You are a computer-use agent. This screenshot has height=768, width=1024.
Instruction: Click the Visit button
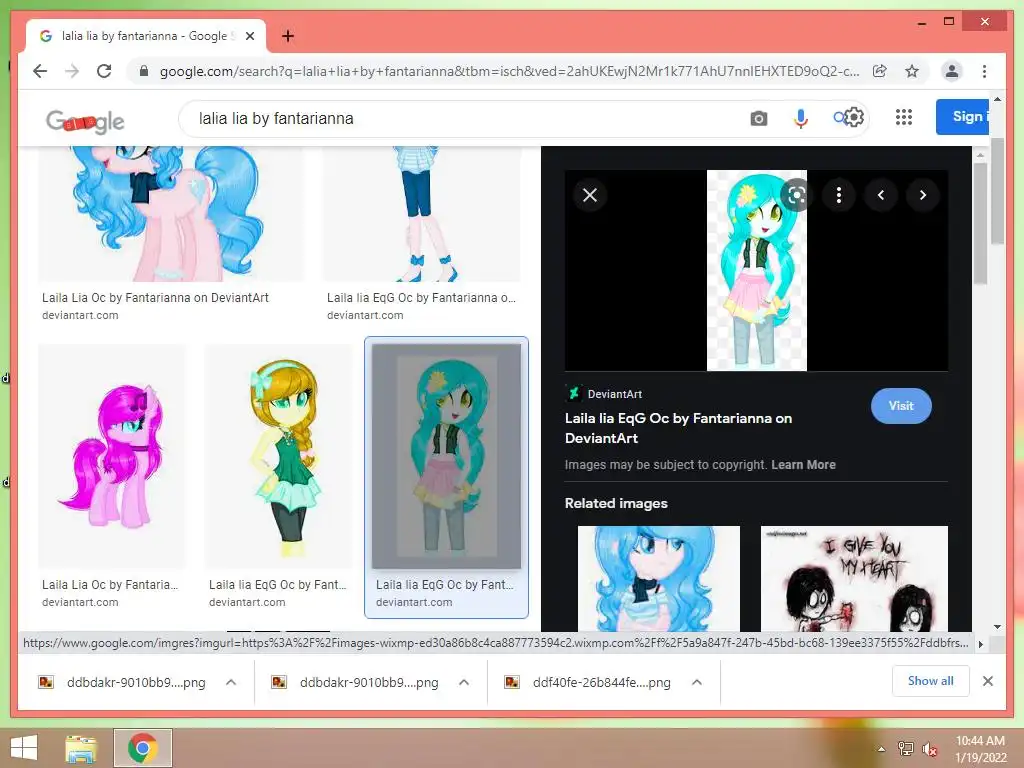901,406
